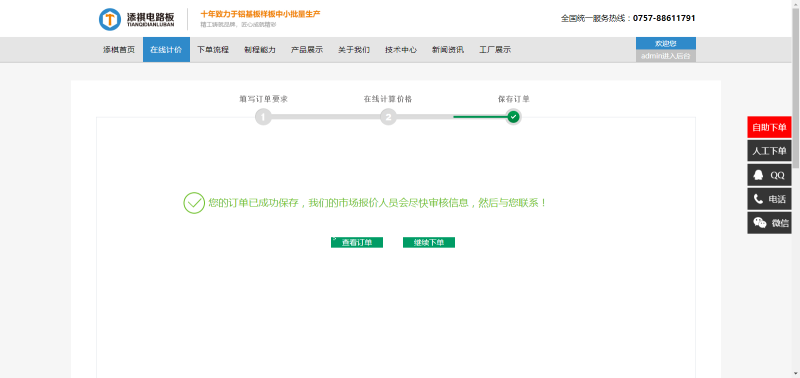Click the red 自助下单 side button
This screenshot has width=800, height=378.
769,127
